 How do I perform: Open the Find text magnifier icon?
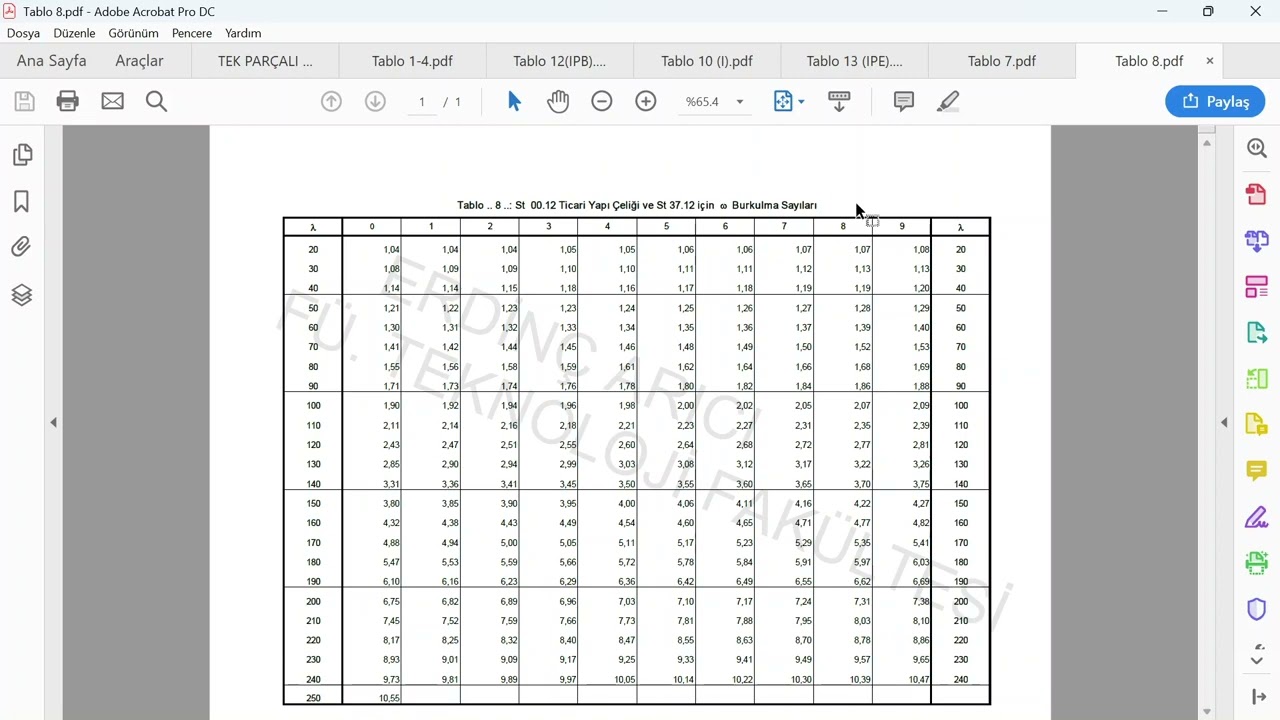pos(157,101)
